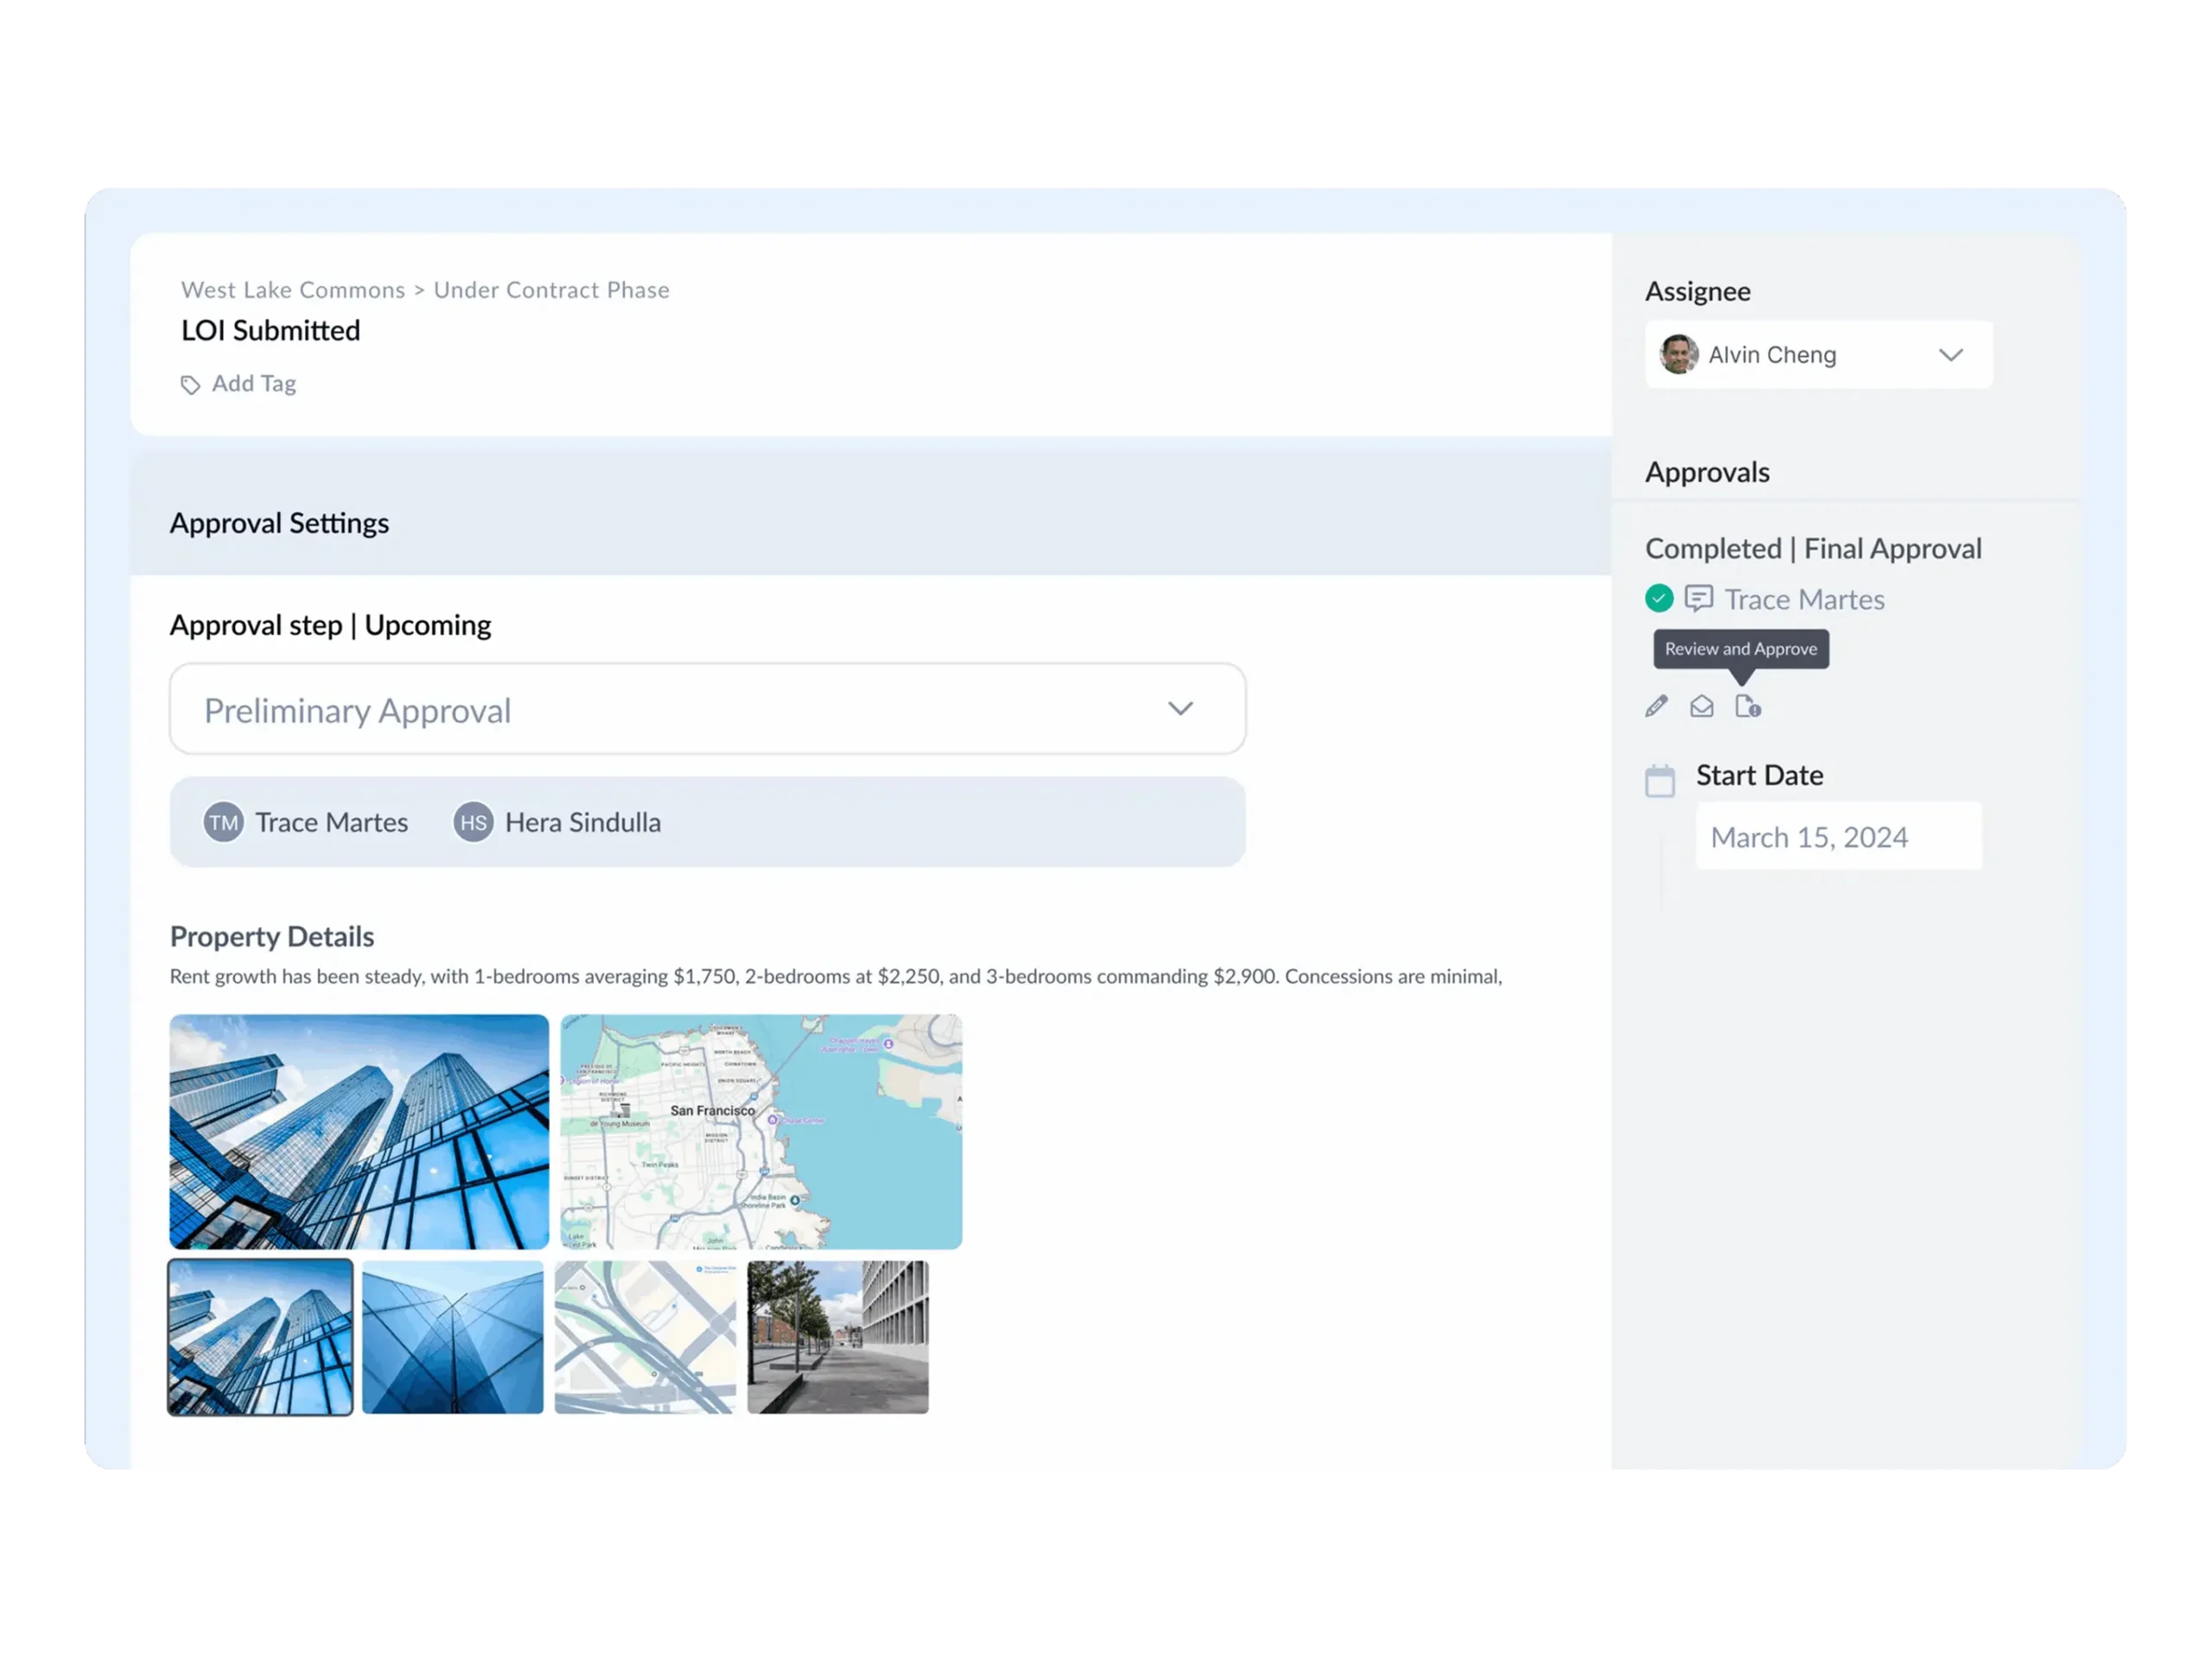The height and width of the screenshot is (1659, 2212).
Task: Select the street map thumbnail
Action: point(645,1336)
